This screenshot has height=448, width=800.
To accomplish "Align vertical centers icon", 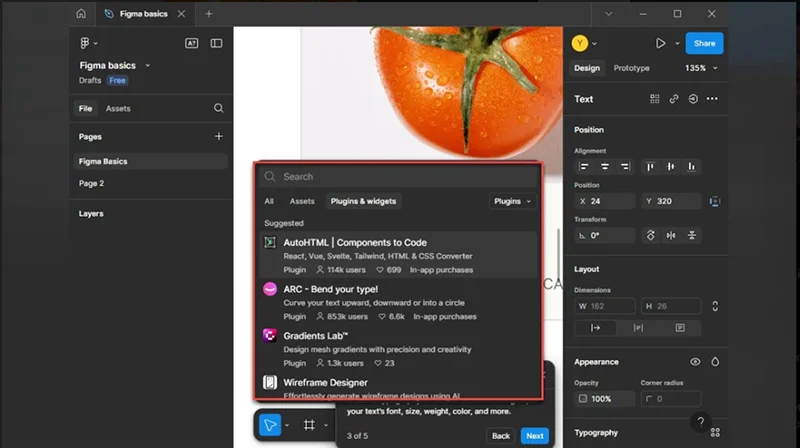I will click(670, 166).
